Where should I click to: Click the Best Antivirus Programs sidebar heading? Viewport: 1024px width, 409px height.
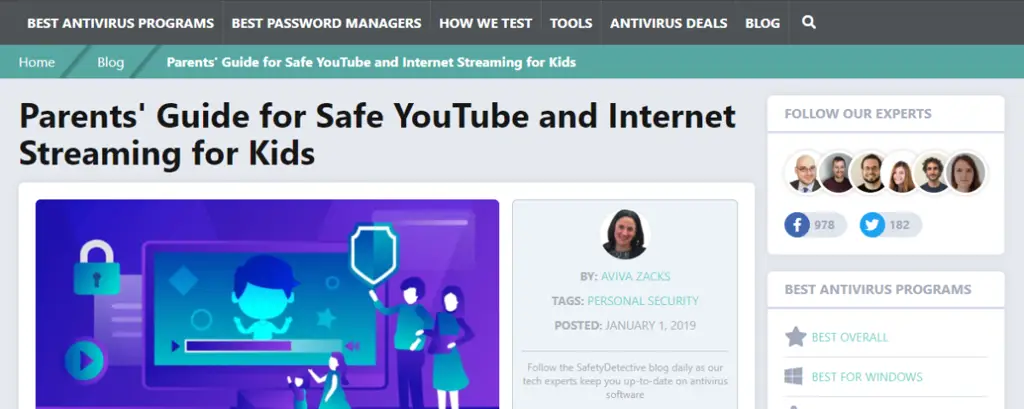point(878,289)
